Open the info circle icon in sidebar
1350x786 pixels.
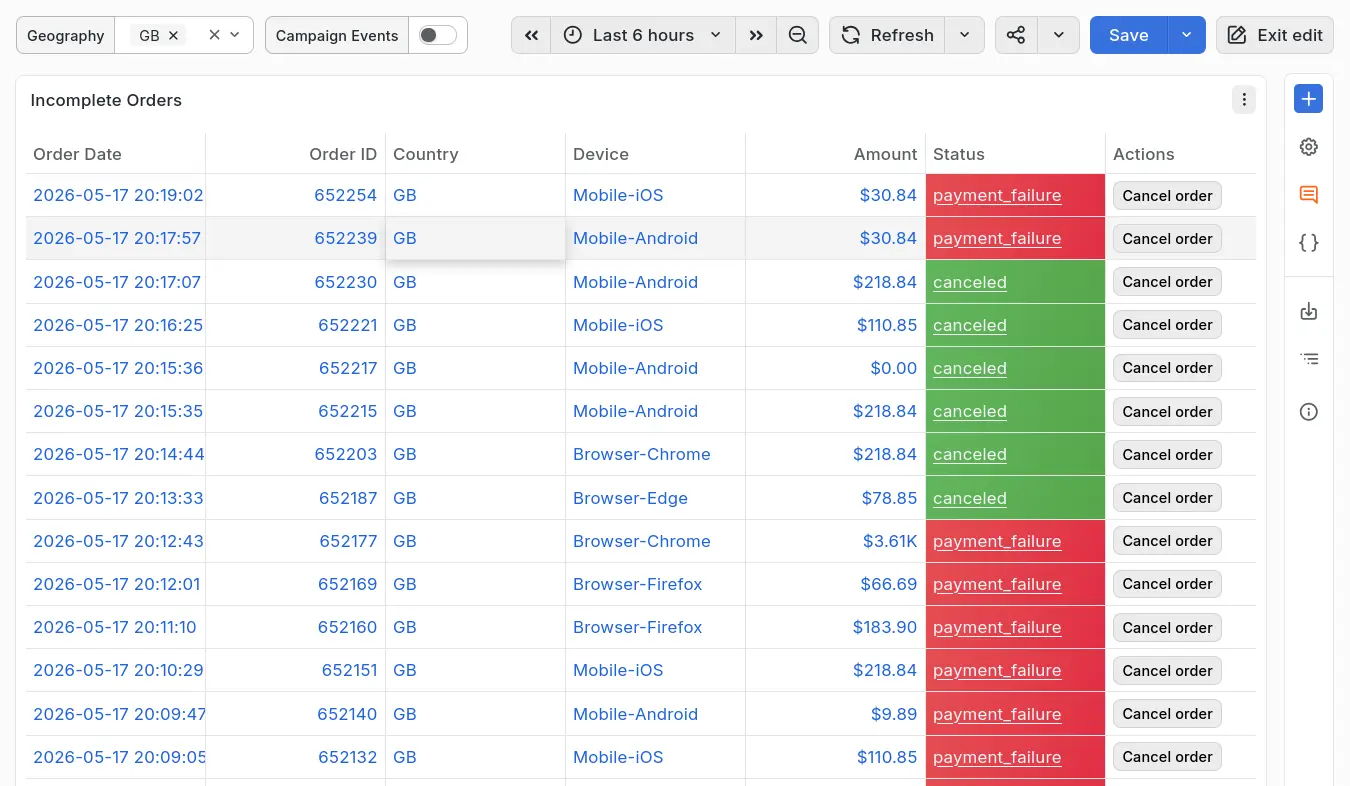(1309, 412)
